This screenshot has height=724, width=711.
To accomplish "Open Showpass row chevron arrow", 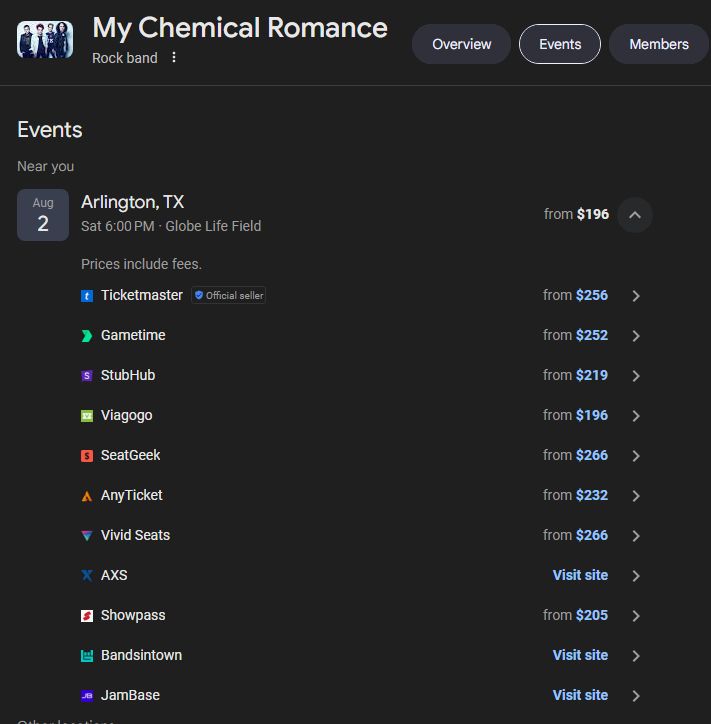I will pos(636,615).
